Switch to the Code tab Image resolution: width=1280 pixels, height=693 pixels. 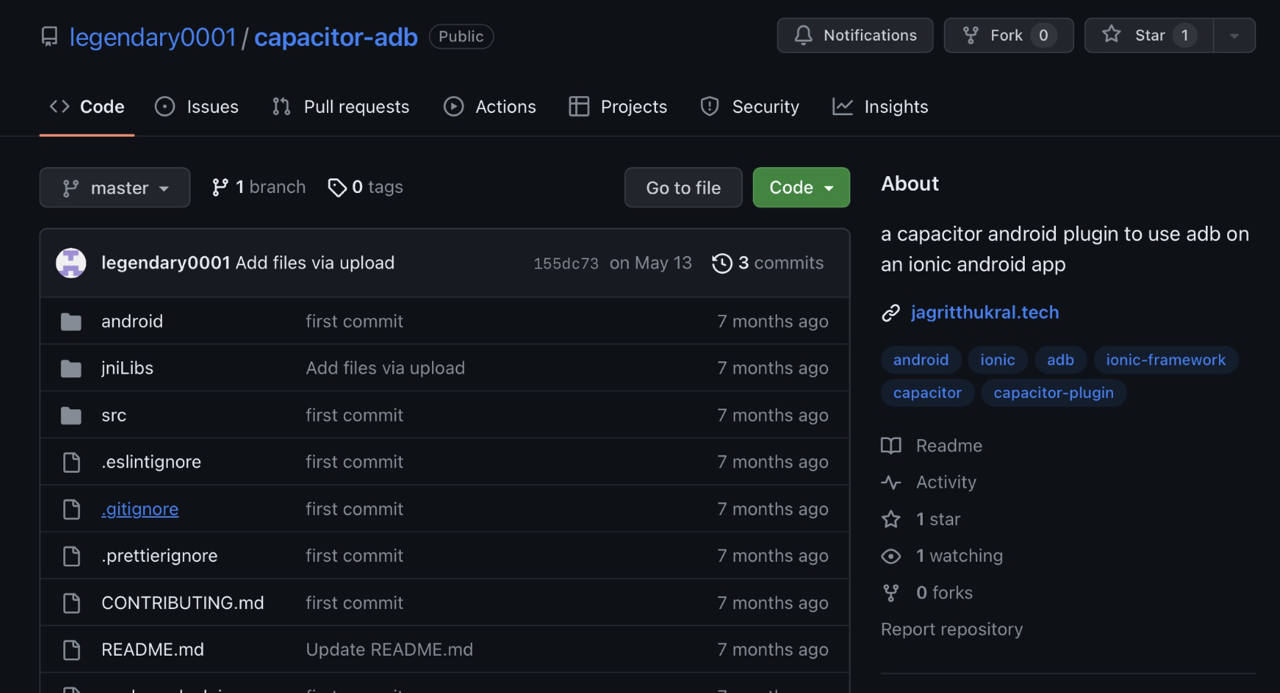[x=87, y=107]
